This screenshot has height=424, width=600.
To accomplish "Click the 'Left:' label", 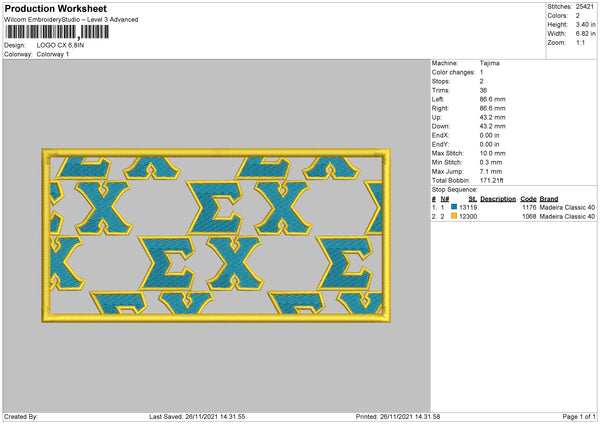I will click(438, 99).
